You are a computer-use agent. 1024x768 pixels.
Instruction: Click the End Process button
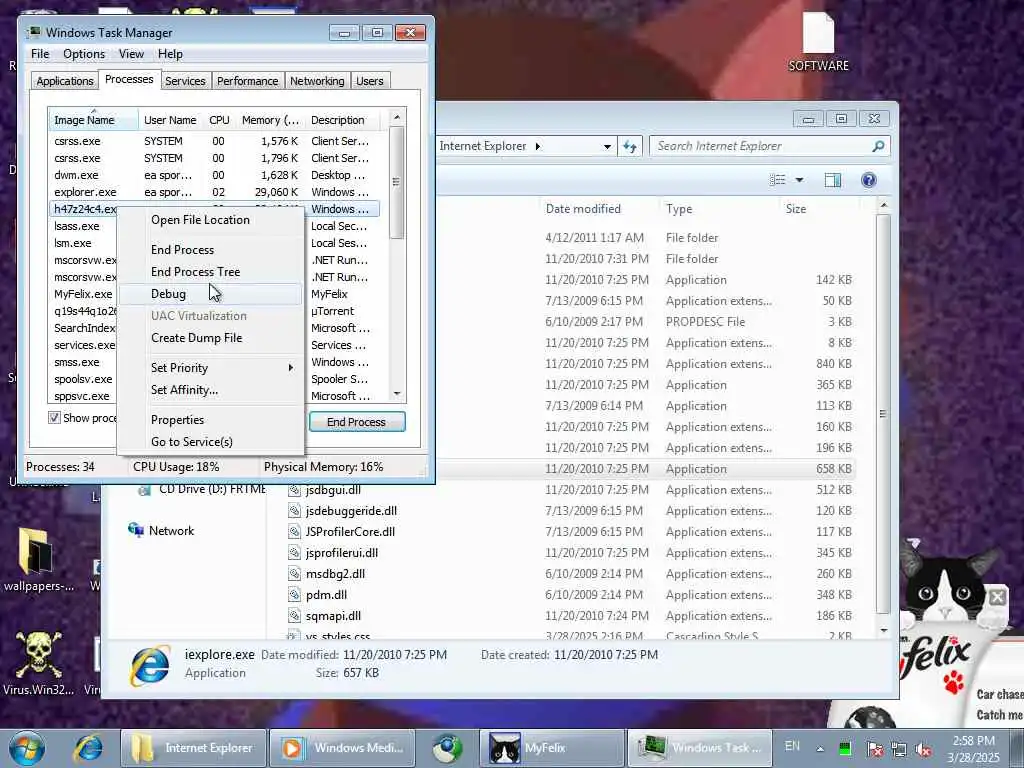coord(357,422)
